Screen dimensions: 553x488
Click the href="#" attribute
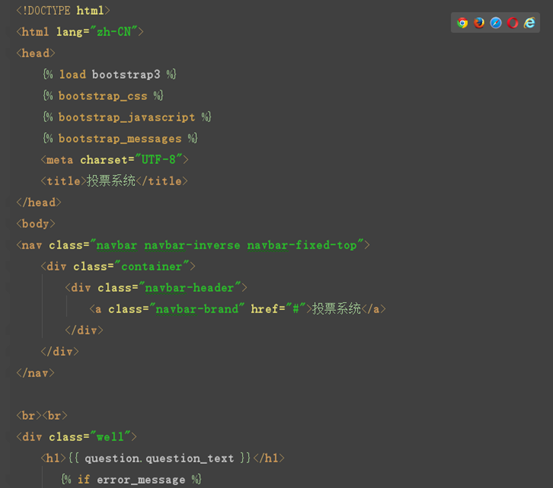(x=278, y=309)
